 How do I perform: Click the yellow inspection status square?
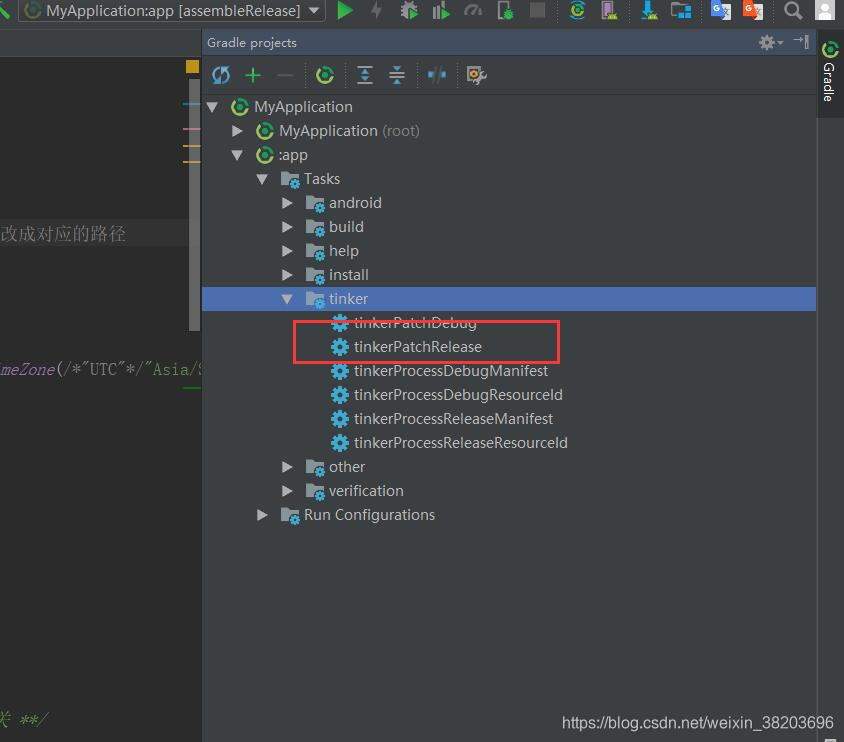pyautogui.click(x=192, y=66)
